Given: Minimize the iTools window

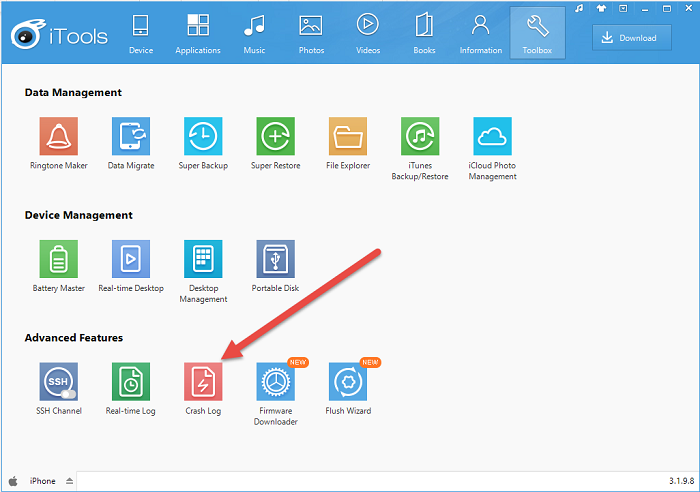Looking at the screenshot, I should (645, 9).
